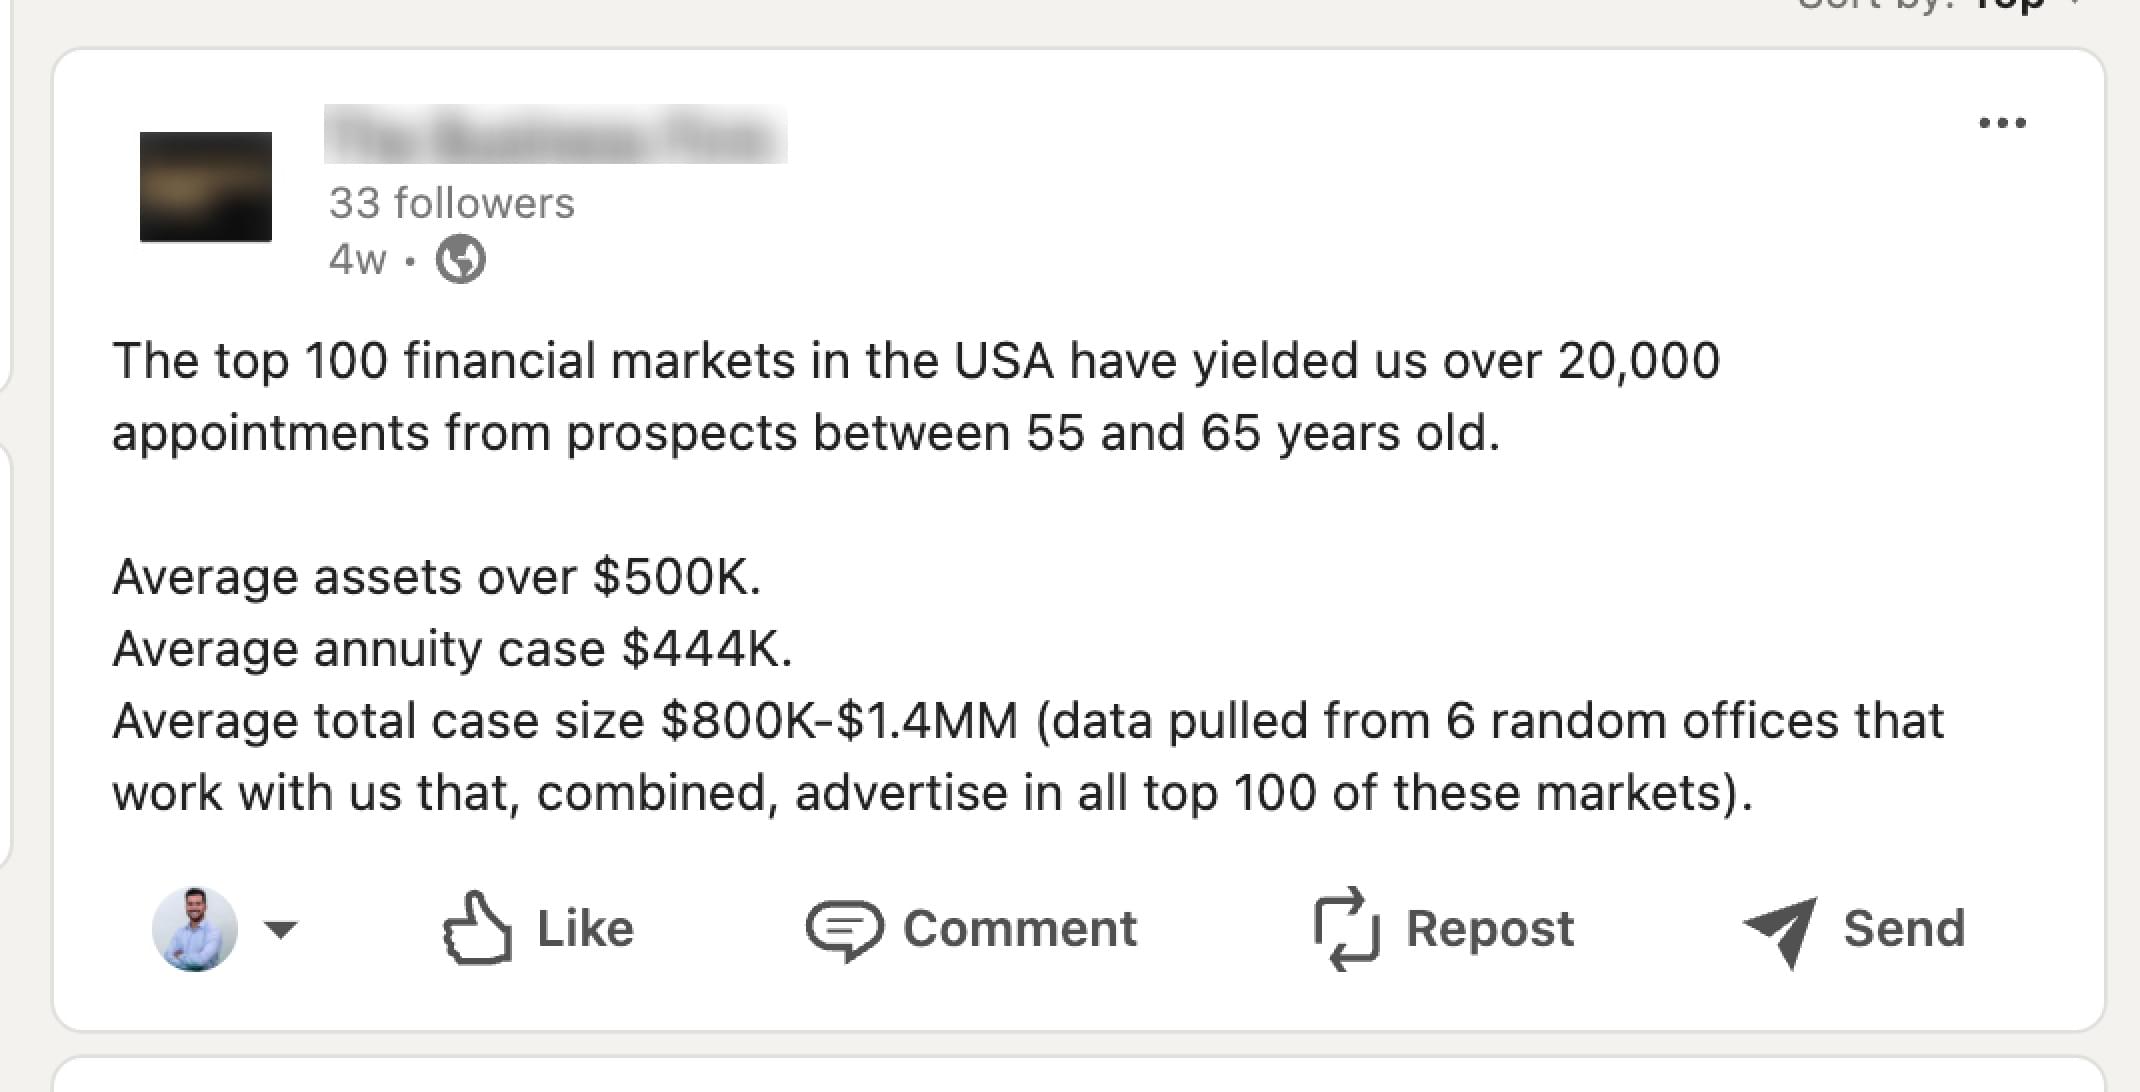Open the three-dot post options menu
Viewport: 2140px width, 1092px height.
2002,123
